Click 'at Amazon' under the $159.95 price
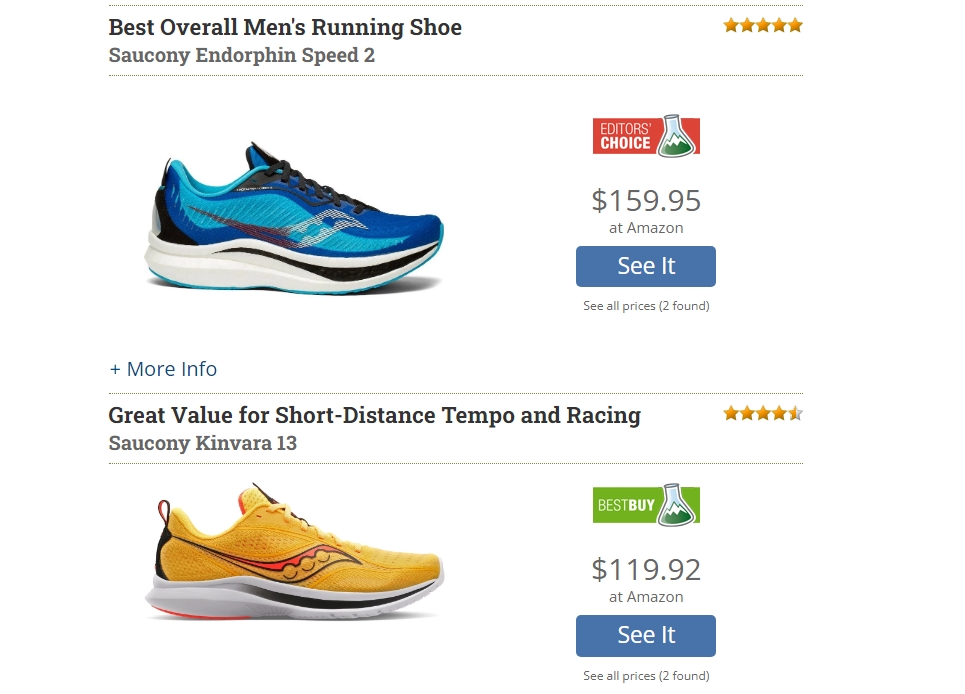Image resolution: width=965 pixels, height=694 pixels. (646, 228)
